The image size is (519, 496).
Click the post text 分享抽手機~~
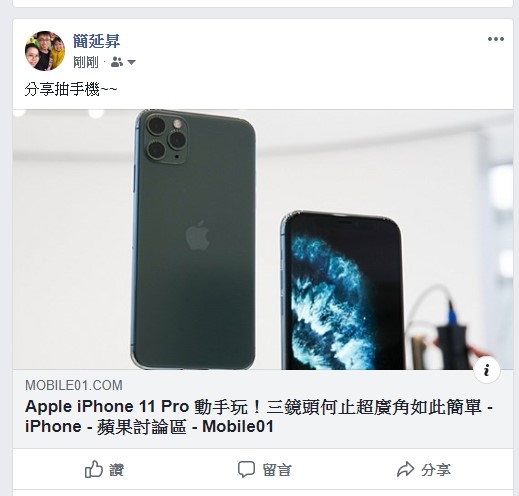point(71,89)
